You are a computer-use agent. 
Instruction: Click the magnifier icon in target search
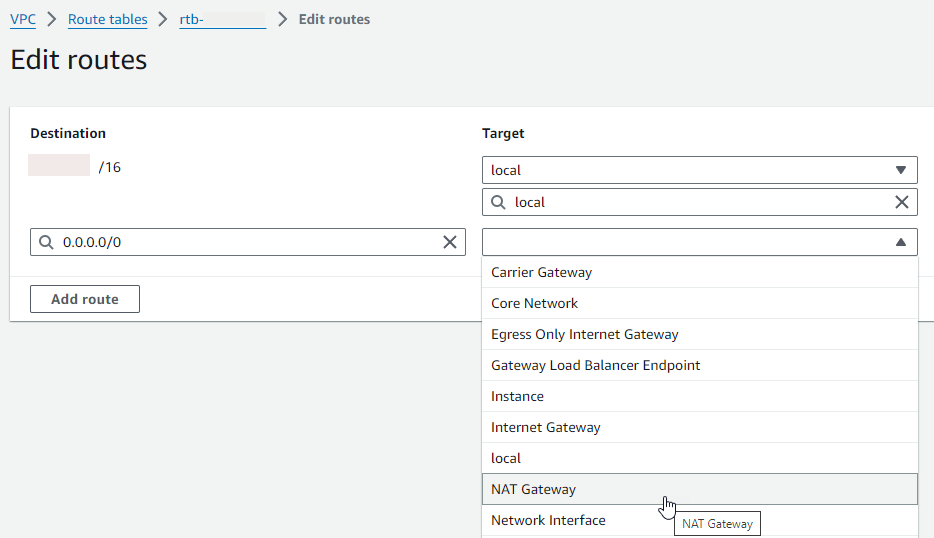click(498, 202)
